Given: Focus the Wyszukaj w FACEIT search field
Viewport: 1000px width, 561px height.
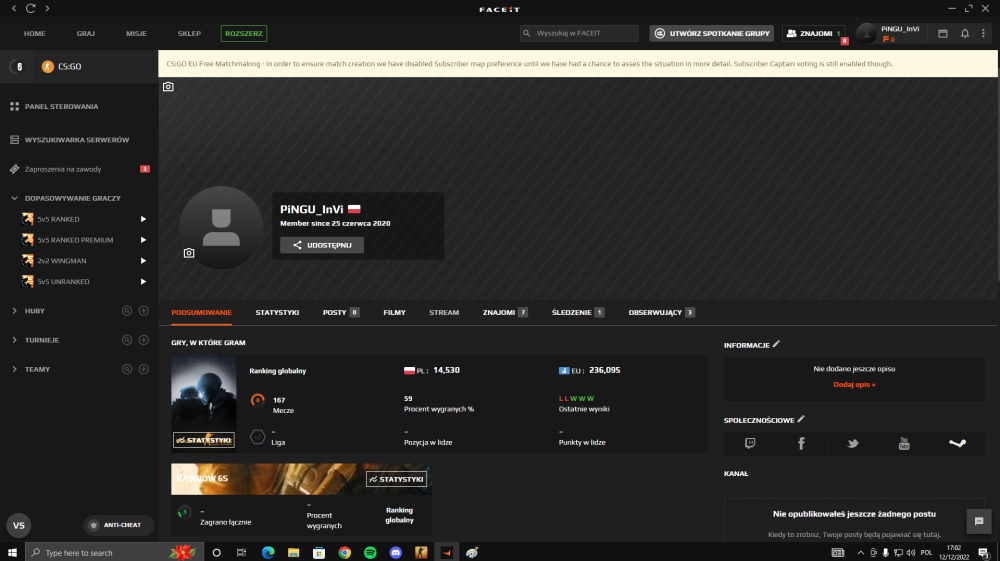Looking at the screenshot, I should pos(579,33).
